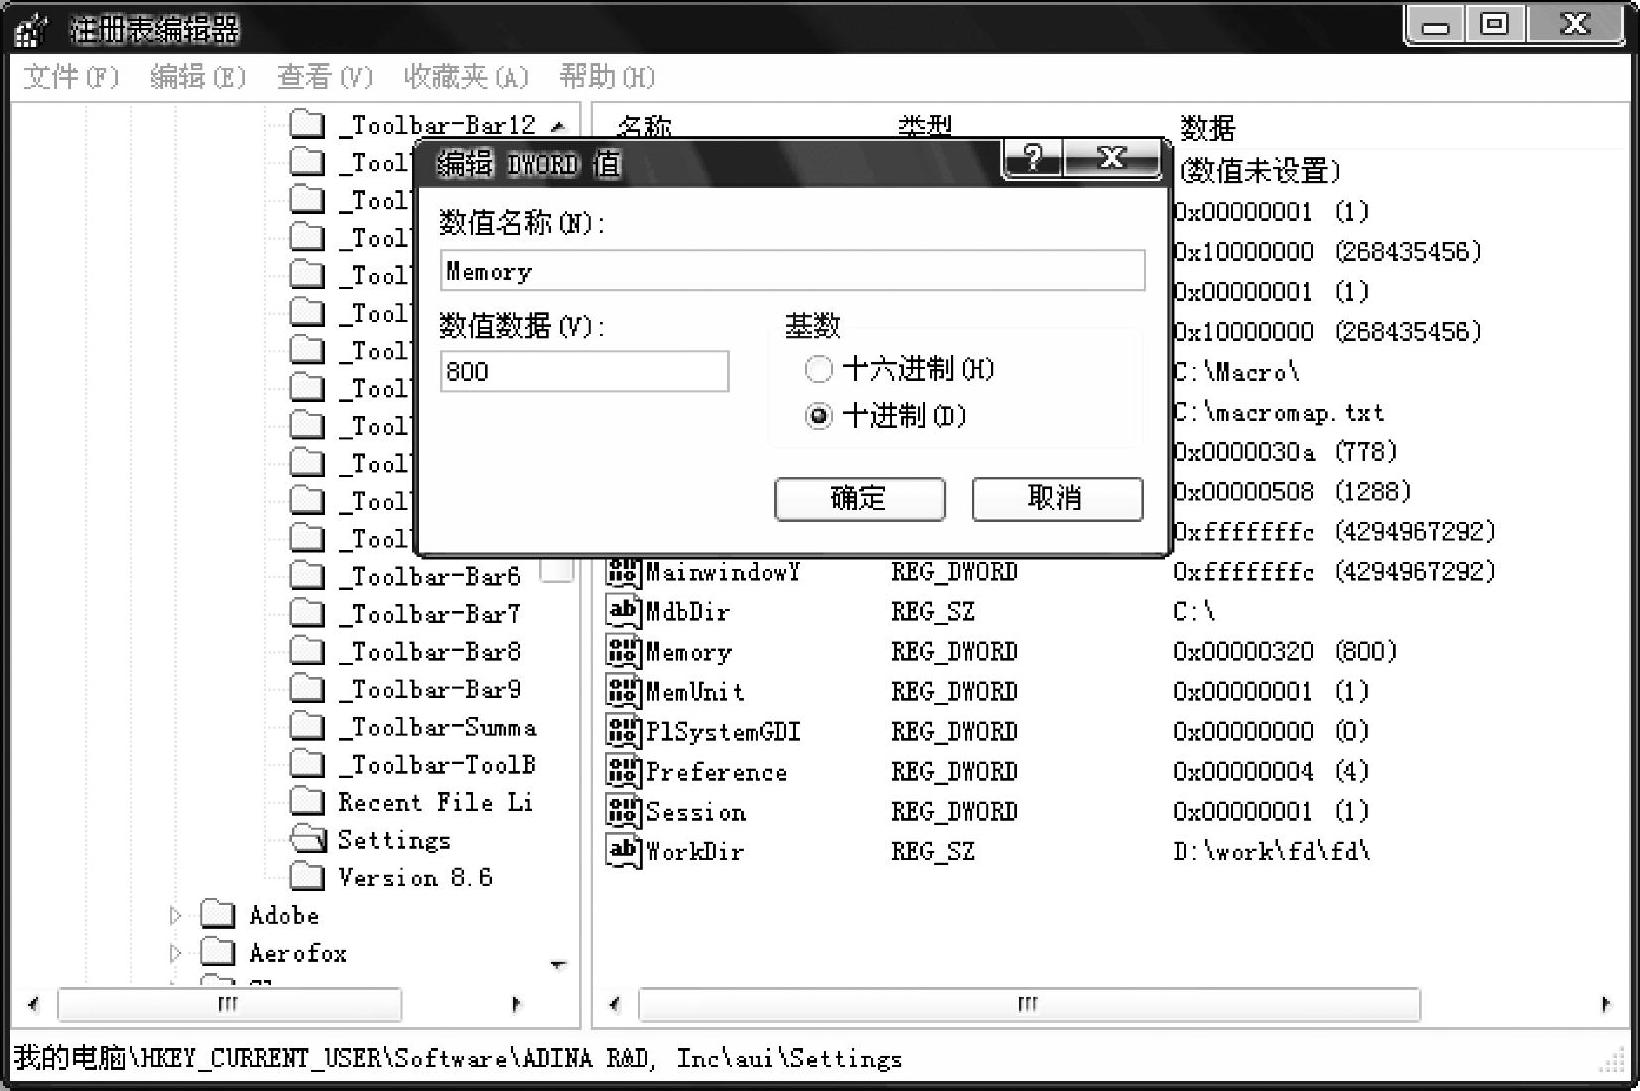Select the Settings key label
The image size is (1640, 1091).
[x=394, y=840]
